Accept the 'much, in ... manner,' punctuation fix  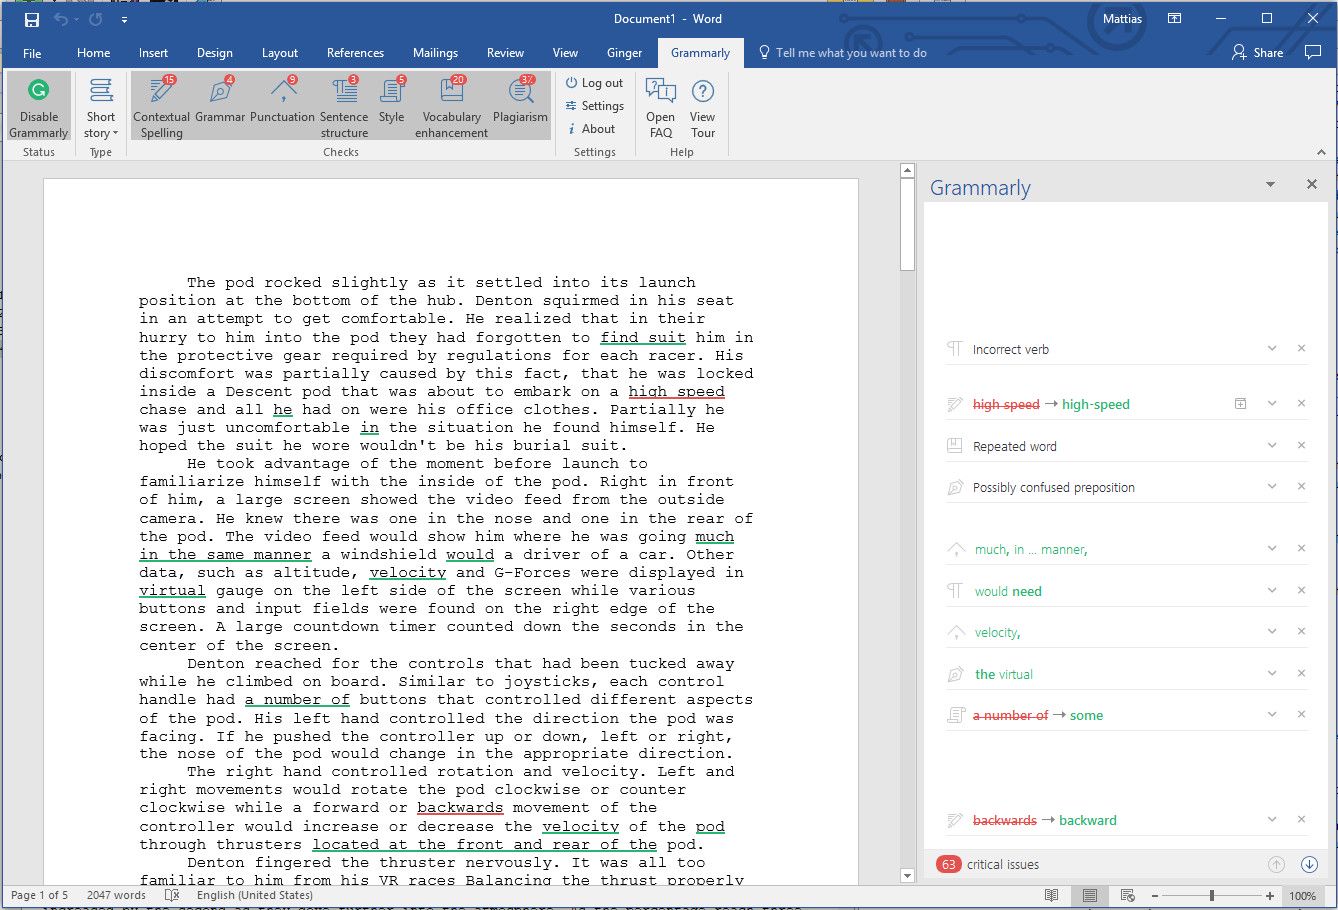coord(1031,549)
